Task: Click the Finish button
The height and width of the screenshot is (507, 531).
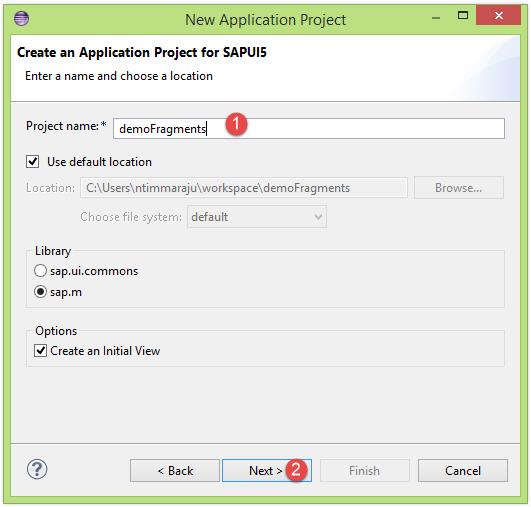Action: tap(365, 470)
